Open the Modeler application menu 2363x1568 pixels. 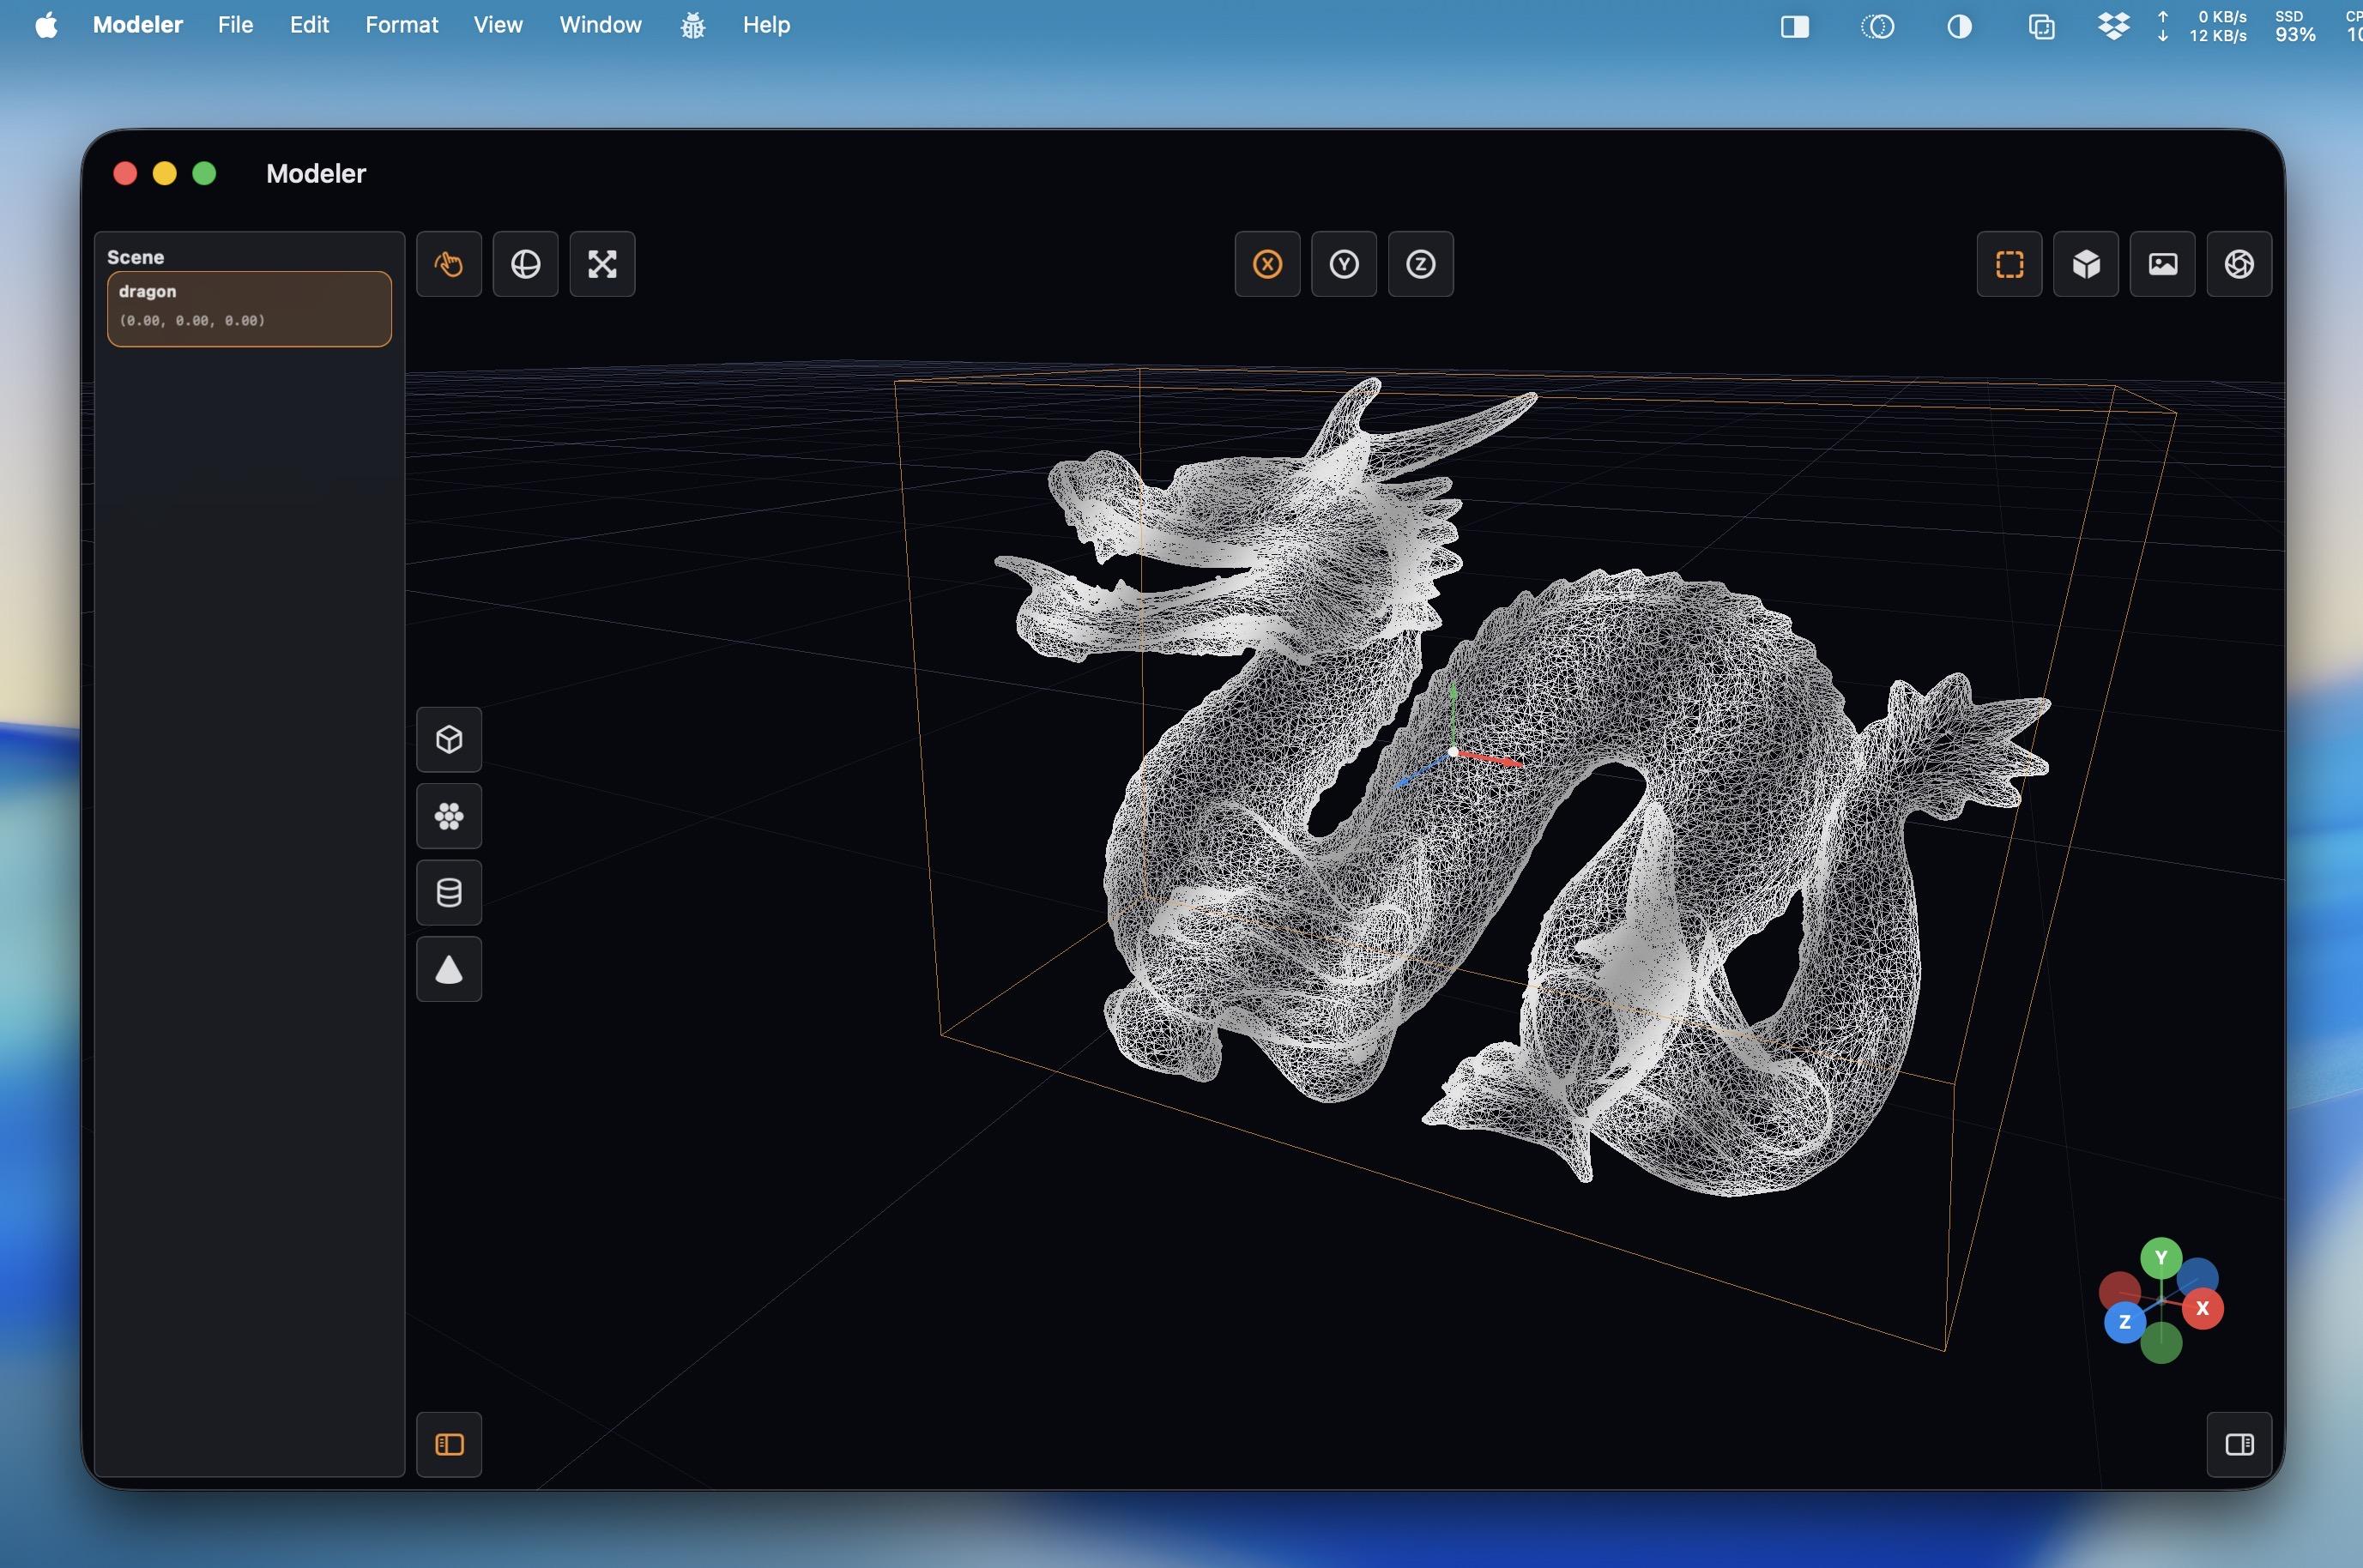[138, 25]
